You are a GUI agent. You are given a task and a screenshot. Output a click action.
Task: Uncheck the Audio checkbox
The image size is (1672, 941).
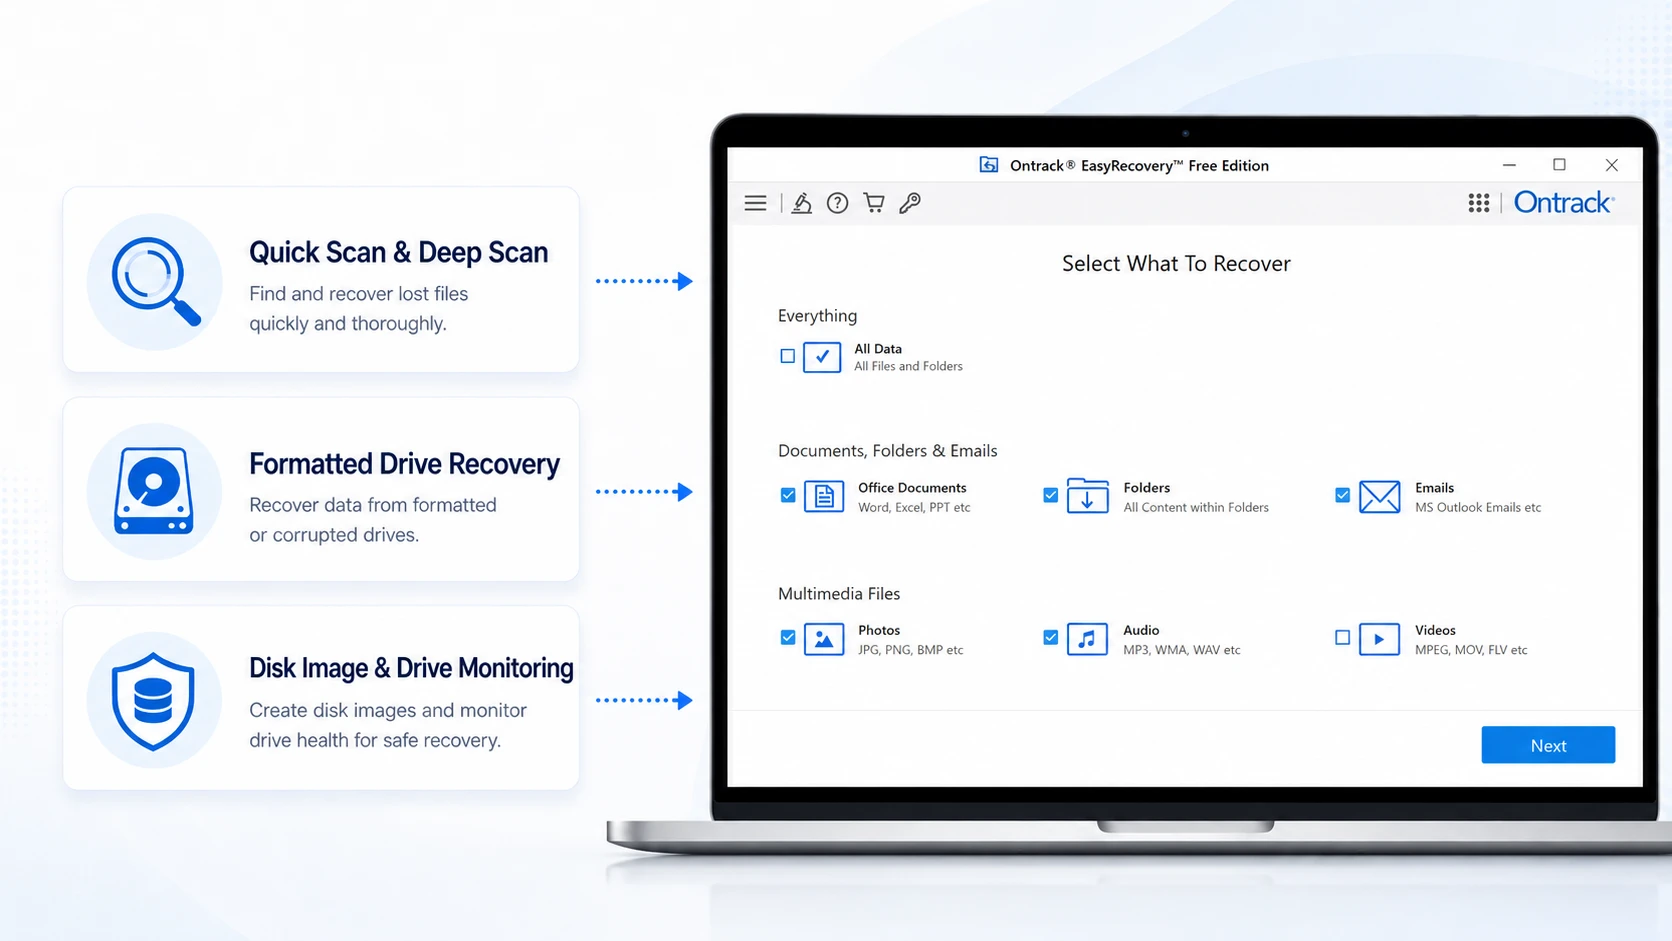pyautogui.click(x=1050, y=637)
